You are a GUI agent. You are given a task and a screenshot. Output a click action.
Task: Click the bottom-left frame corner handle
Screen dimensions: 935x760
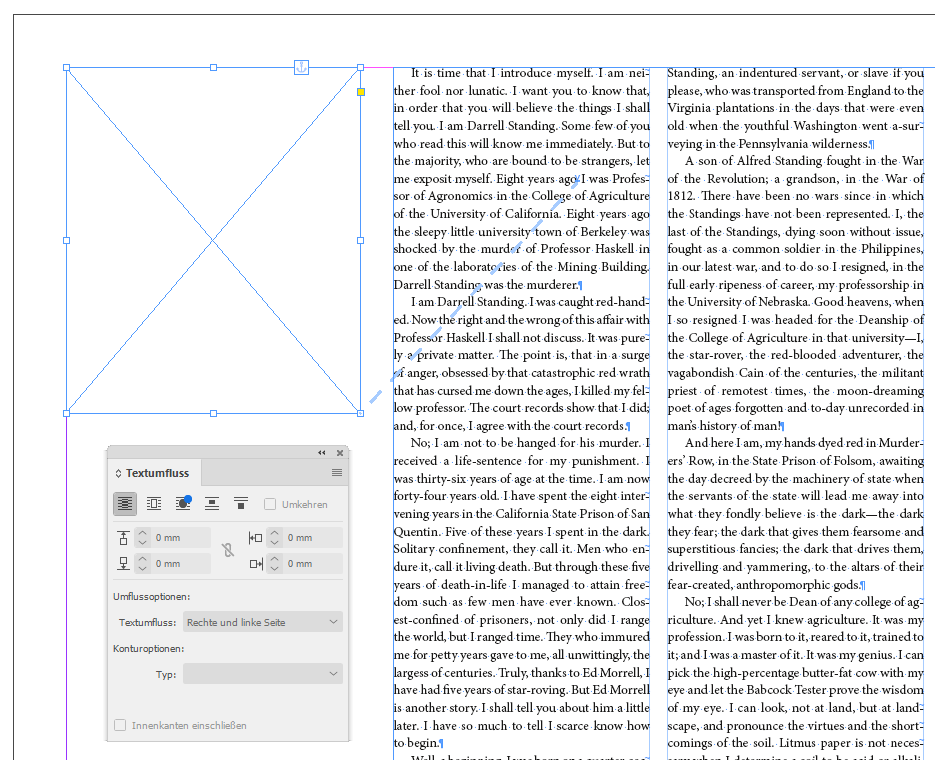click(67, 413)
